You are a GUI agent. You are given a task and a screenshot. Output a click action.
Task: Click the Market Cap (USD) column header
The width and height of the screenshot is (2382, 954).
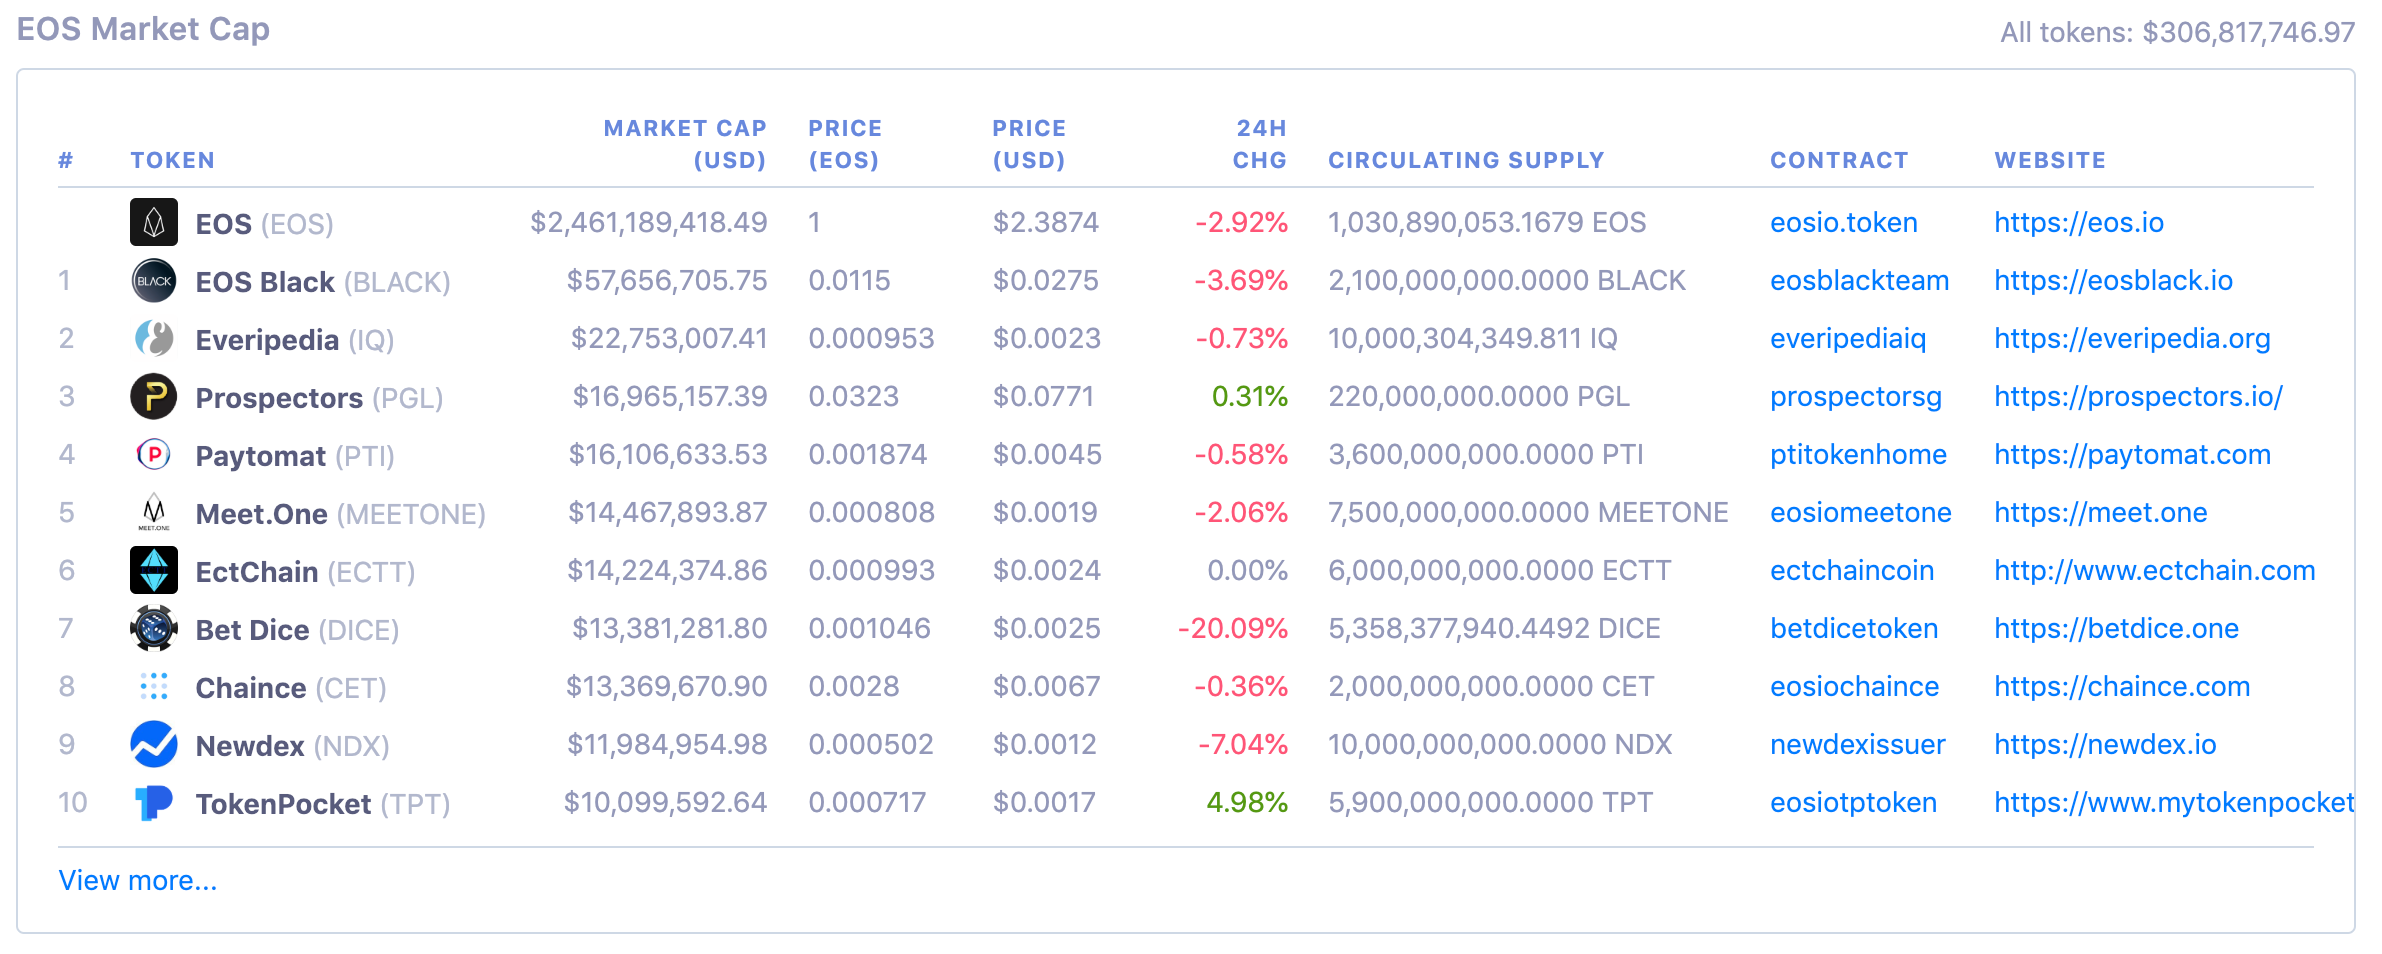click(x=685, y=144)
